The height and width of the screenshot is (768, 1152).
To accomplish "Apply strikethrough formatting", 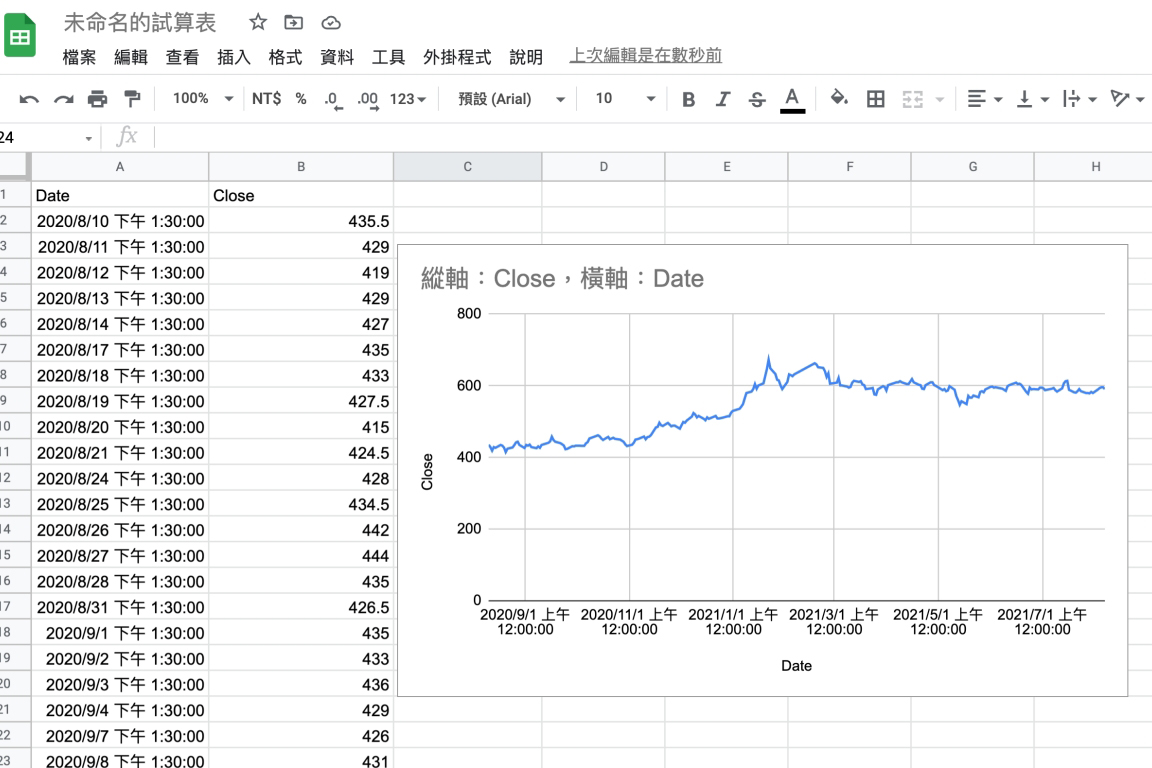I will point(757,98).
